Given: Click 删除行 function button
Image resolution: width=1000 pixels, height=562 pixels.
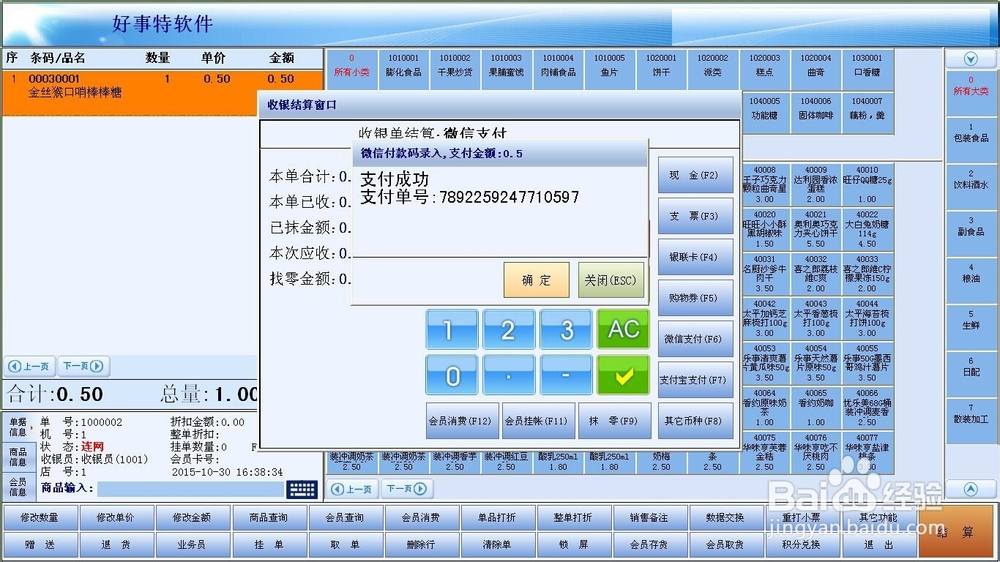Looking at the screenshot, I should [421, 545].
